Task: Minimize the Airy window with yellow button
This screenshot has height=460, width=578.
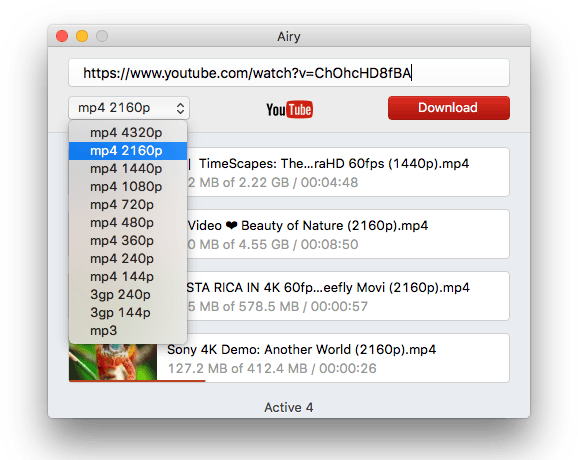Action: tap(82, 36)
